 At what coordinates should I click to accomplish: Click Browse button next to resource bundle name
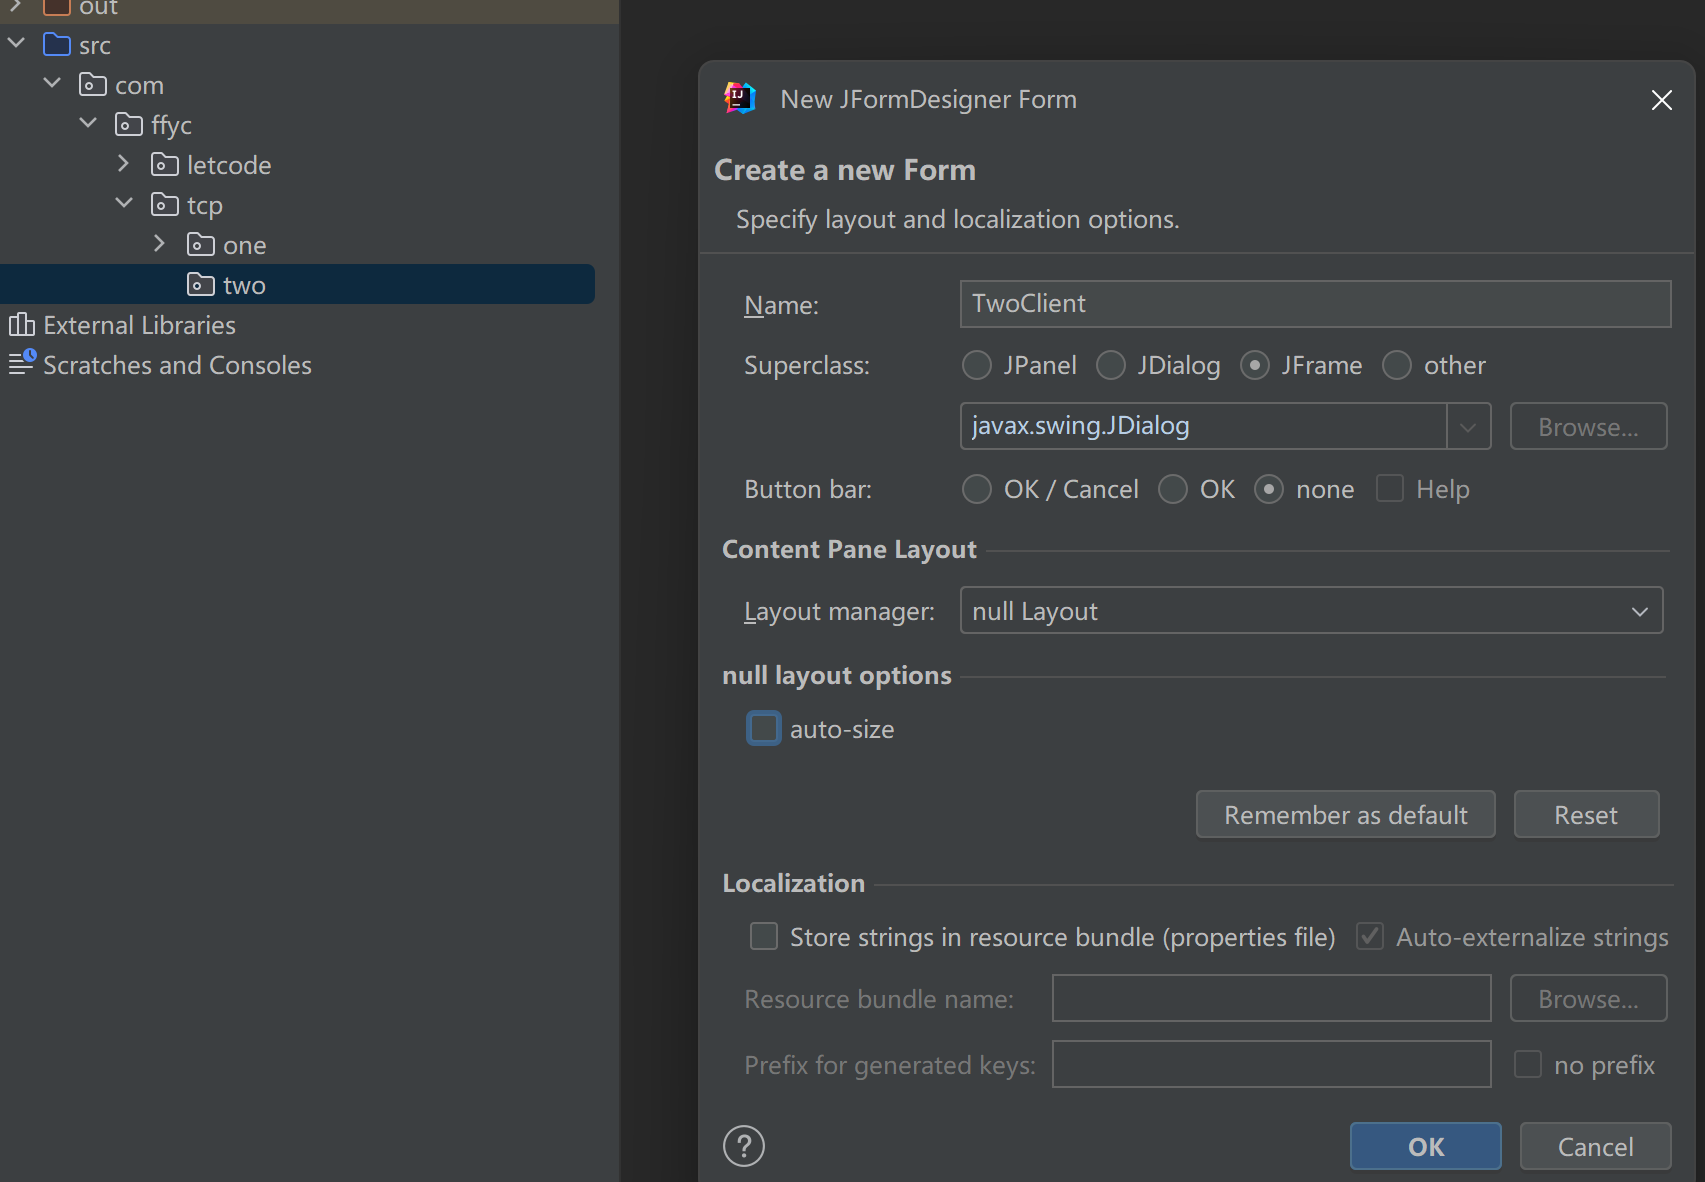pyautogui.click(x=1588, y=998)
